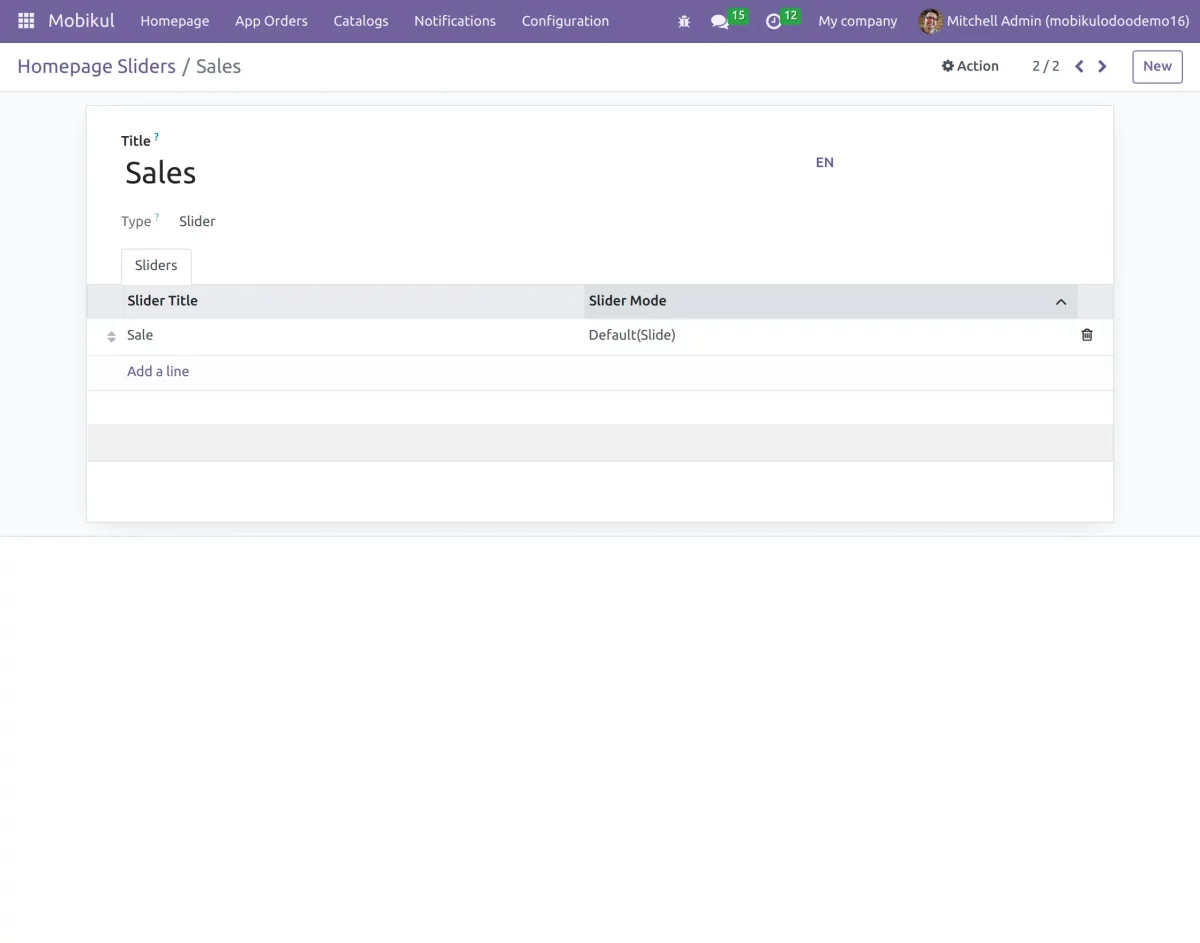The height and width of the screenshot is (943, 1200).
Task: Click the bug report icon
Action: tap(683, 20)
